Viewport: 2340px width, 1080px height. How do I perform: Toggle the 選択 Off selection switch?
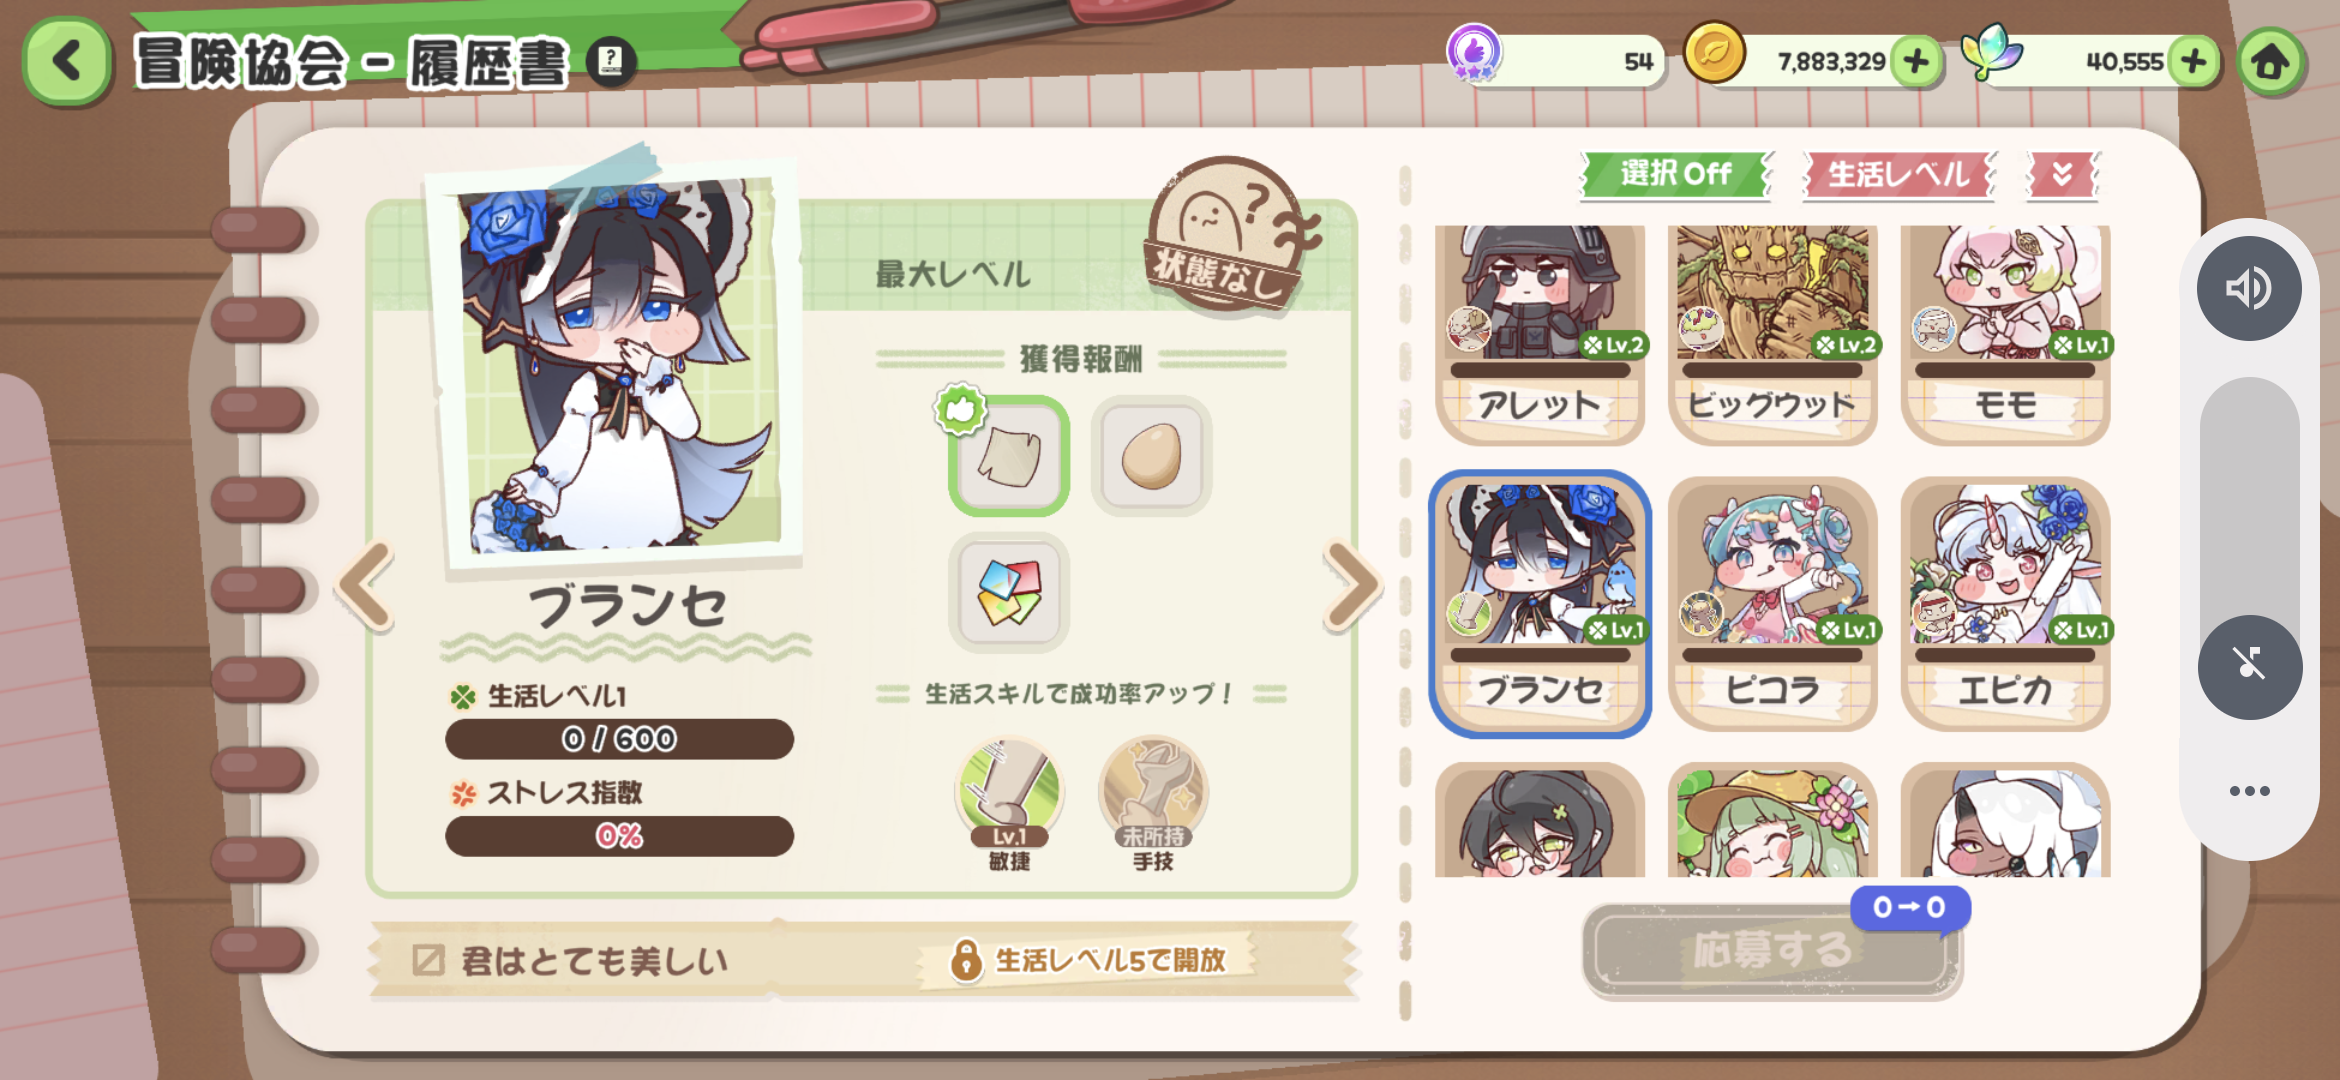1676,175
